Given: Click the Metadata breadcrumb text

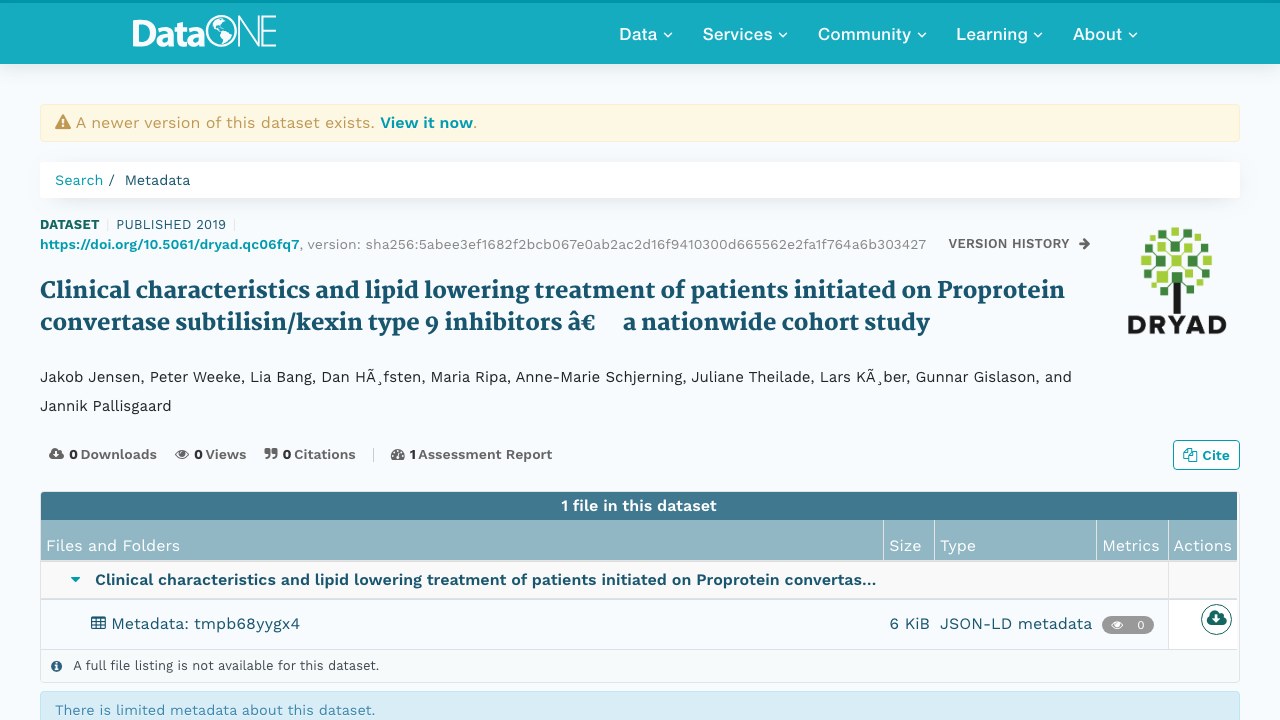Looking at the screenshot, I should tap(157, 180).
